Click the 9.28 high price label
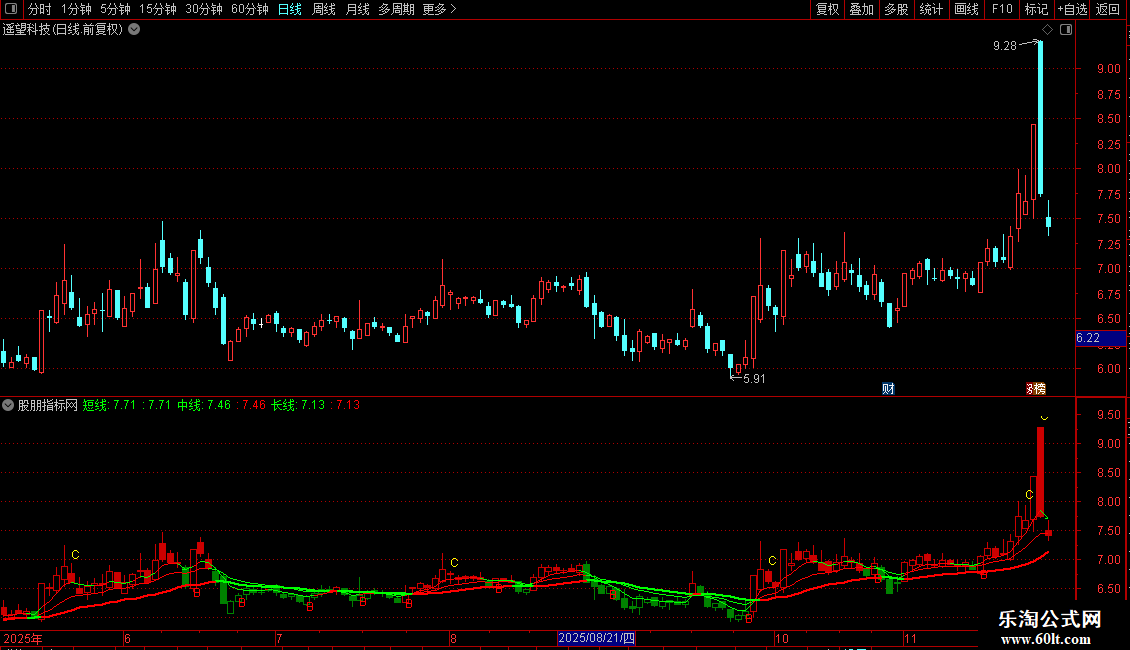1130x650 pixels. pyautogui.click(x=1005, y=45)
